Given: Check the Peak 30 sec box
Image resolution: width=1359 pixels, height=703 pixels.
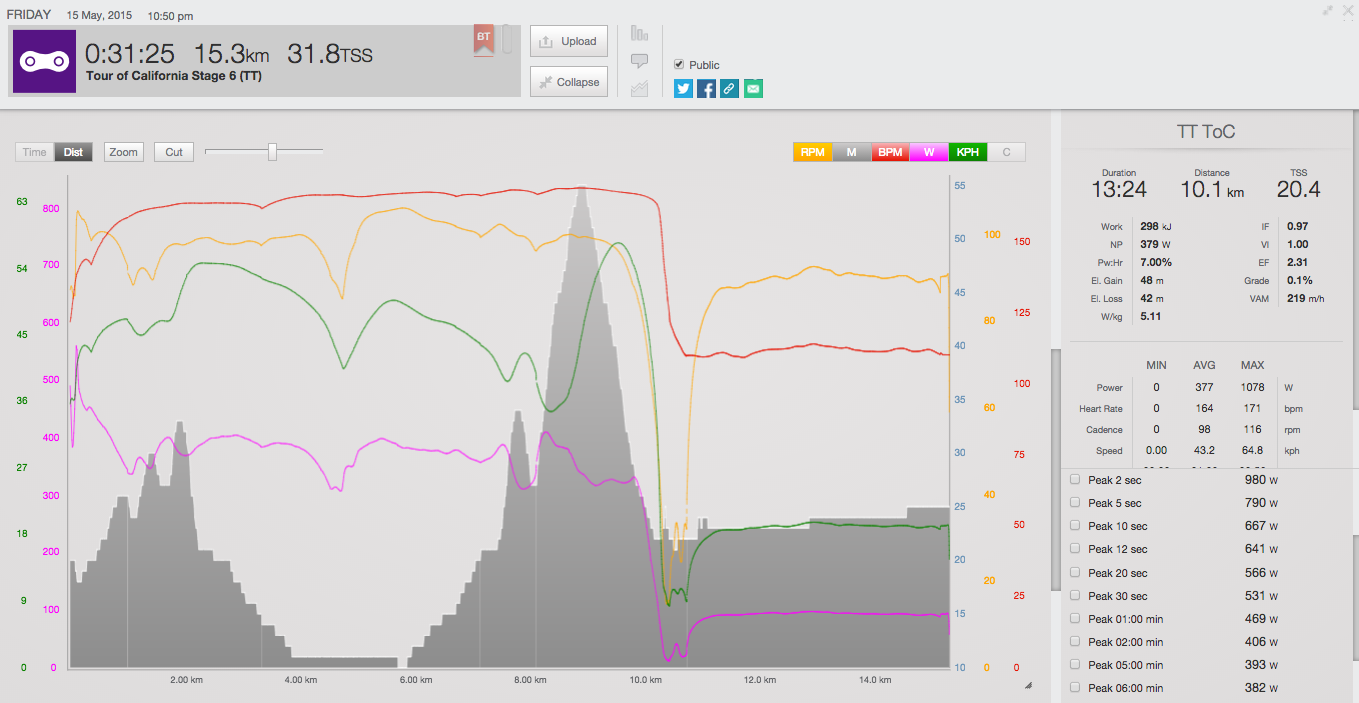Looking at the screenshot, I should [x=1075, y=595].
